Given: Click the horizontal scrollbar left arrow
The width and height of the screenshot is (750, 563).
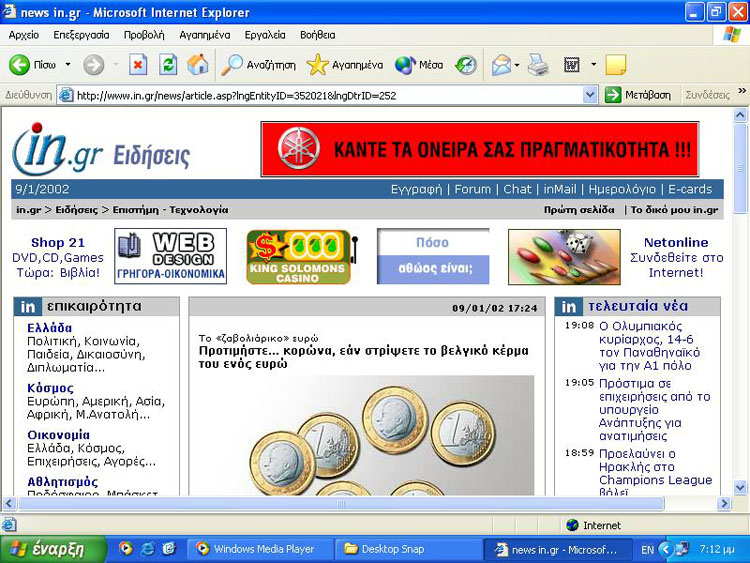Looking at the screenshot, I should [9, 503].
